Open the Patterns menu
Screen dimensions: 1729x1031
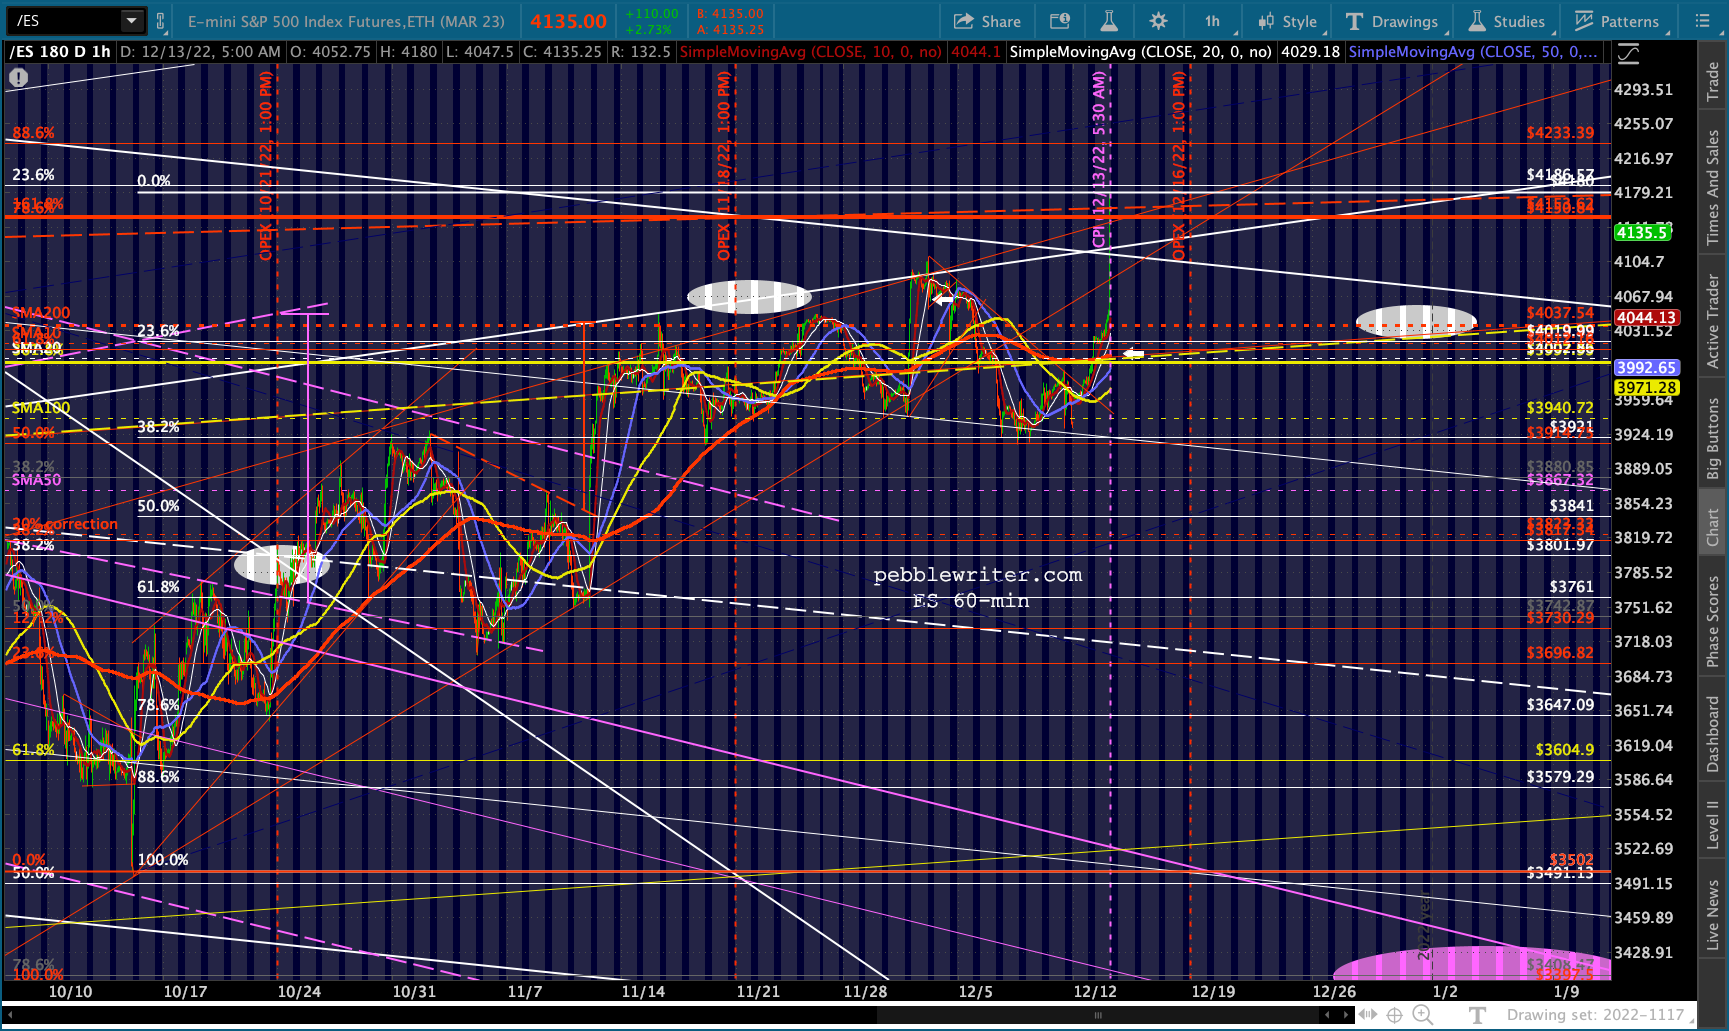click(1617, 21)
